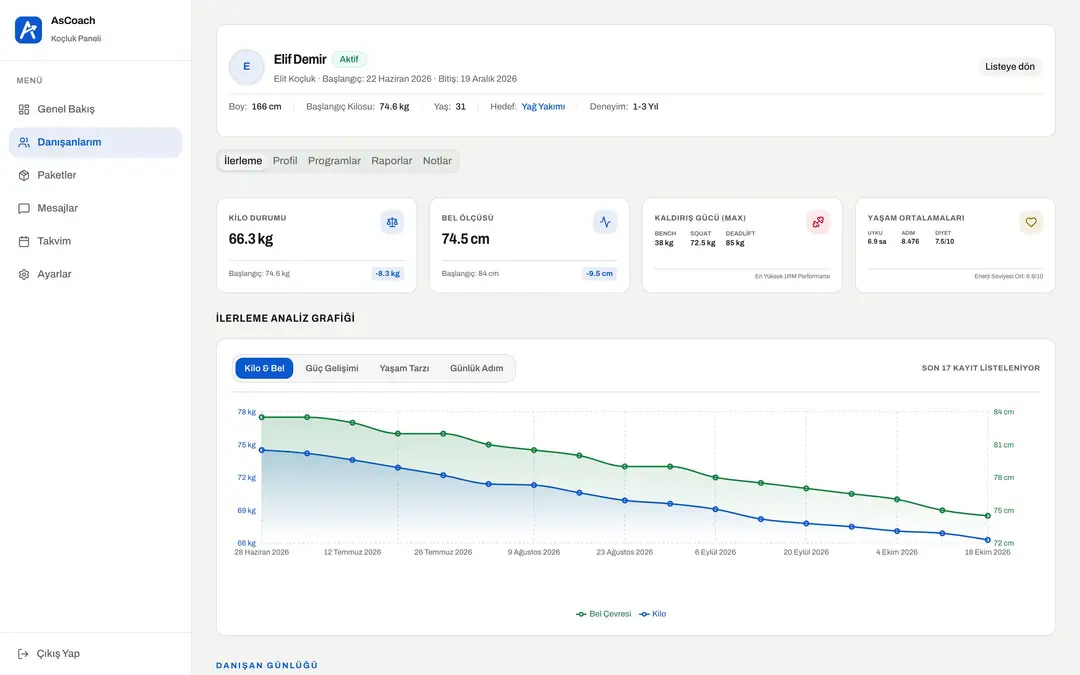Click the Paketler box icon

tap(24, 175)
